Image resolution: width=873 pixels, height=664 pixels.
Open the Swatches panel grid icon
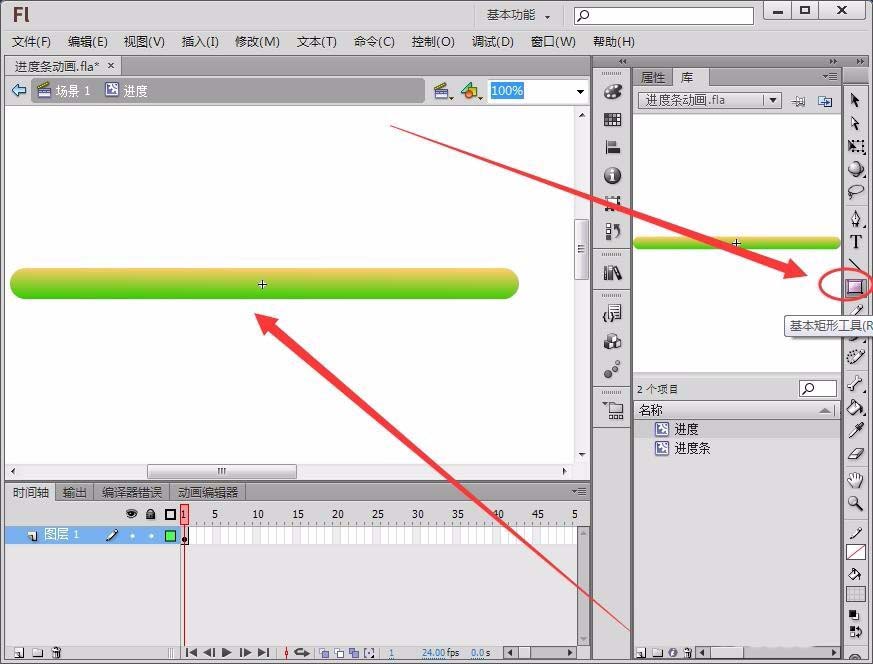point(612,120)
